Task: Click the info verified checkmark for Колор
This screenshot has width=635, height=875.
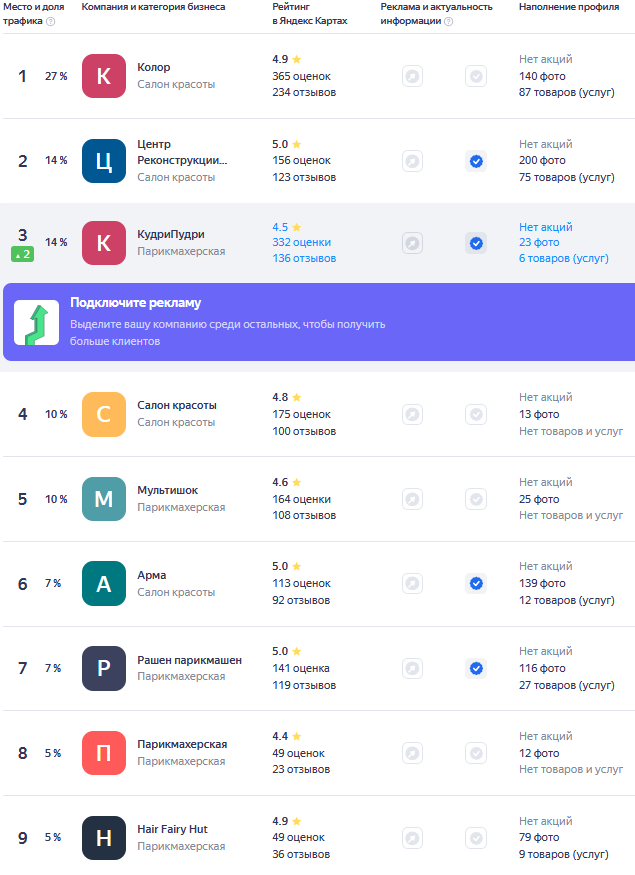Action: 476,76
